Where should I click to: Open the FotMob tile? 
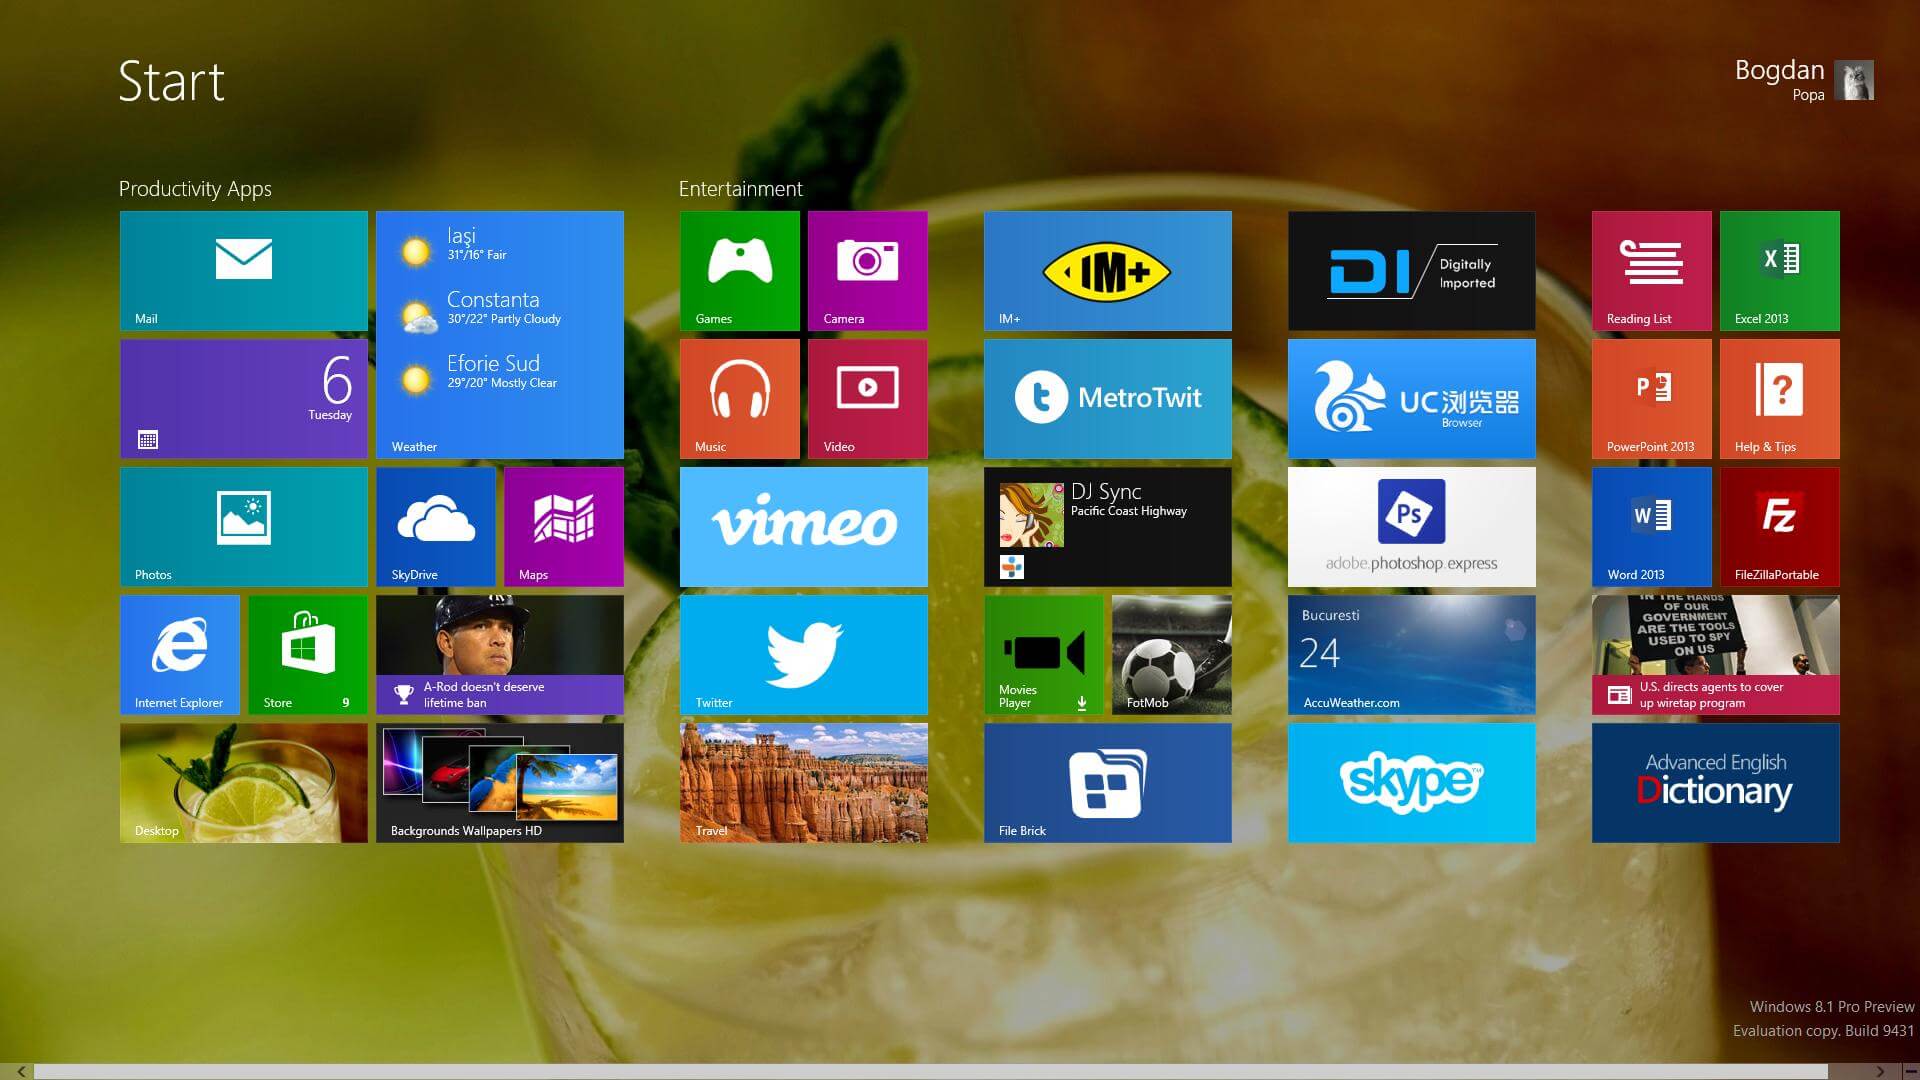(x=1172, y=655)
